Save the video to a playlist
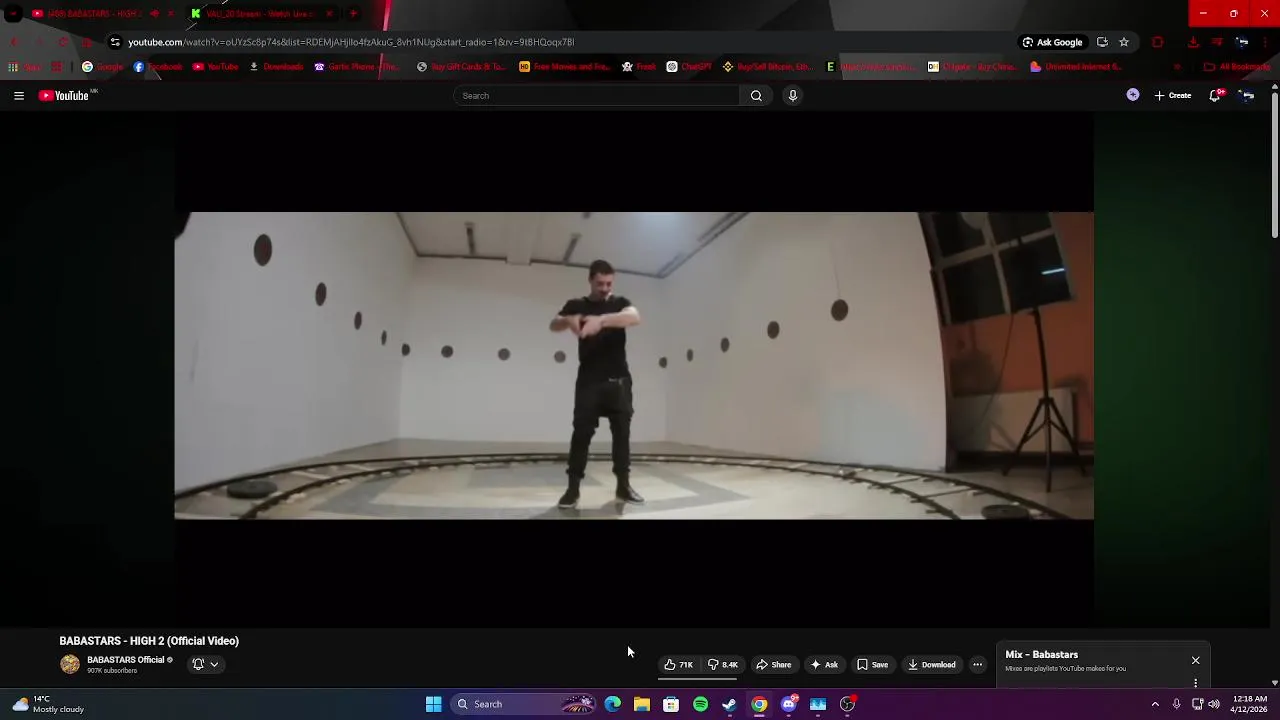Viewport: 1280px width, 720px height. (872, 665)
